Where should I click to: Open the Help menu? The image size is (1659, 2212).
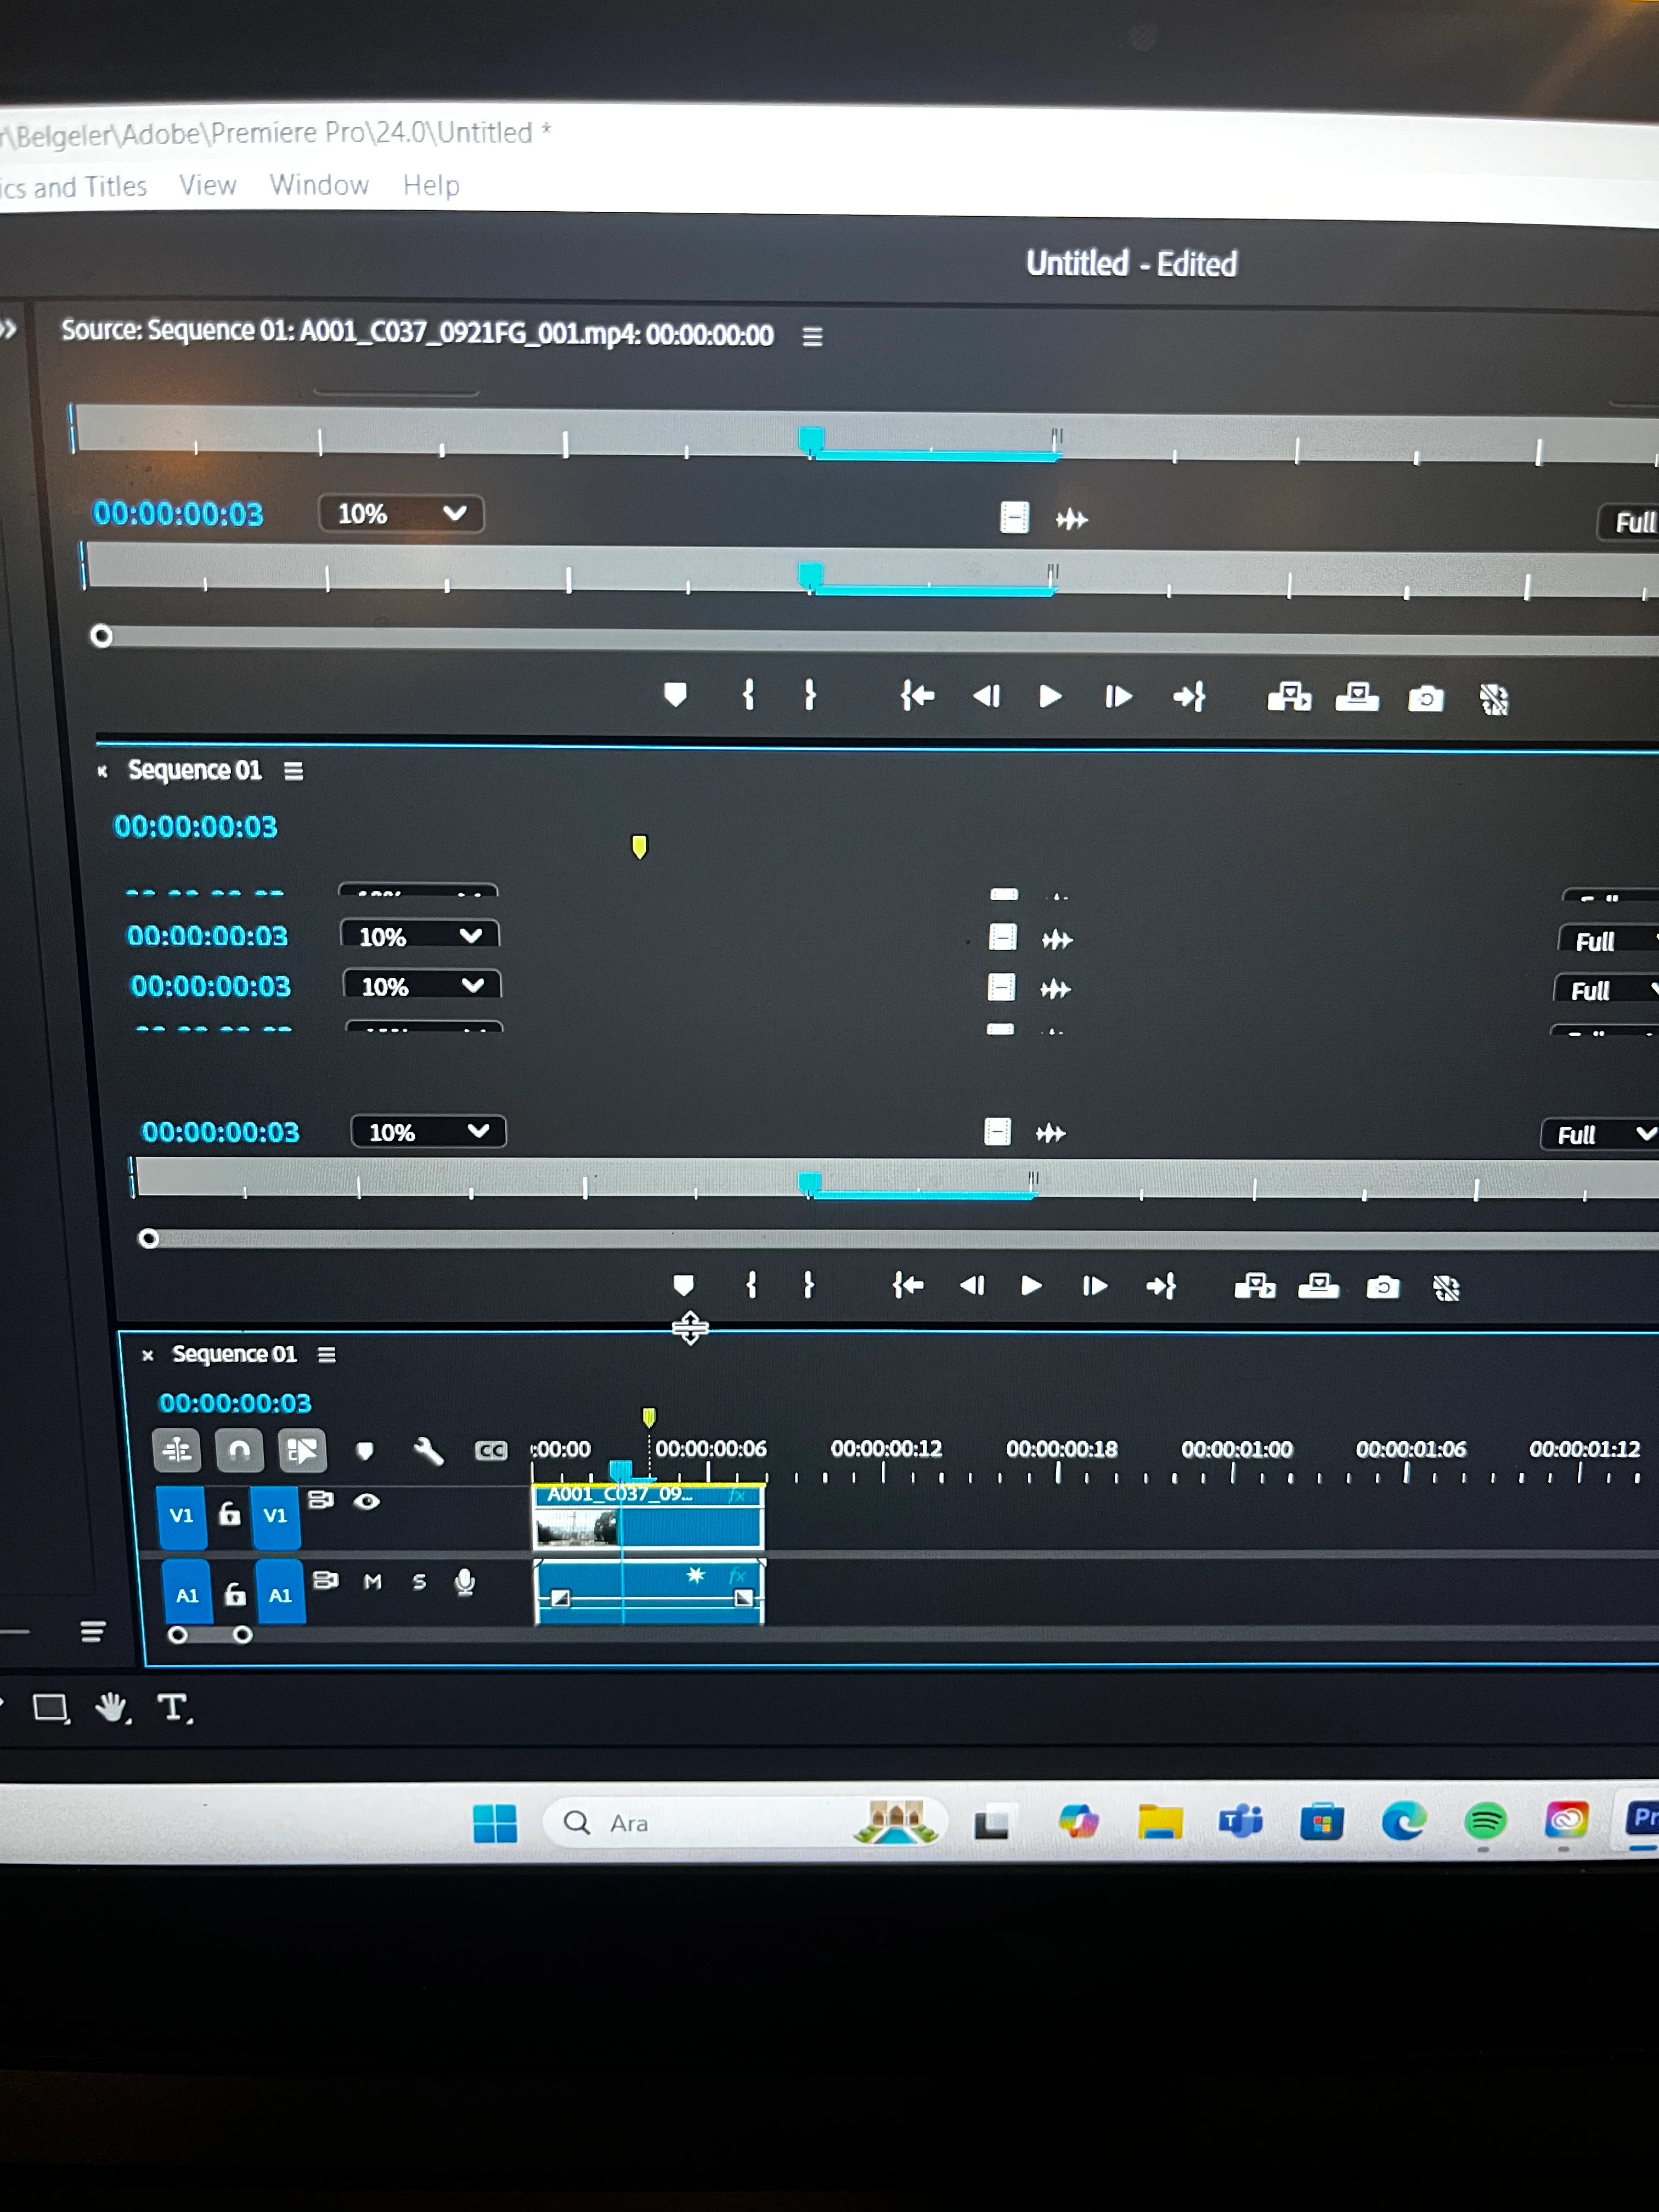click(431, 186)
